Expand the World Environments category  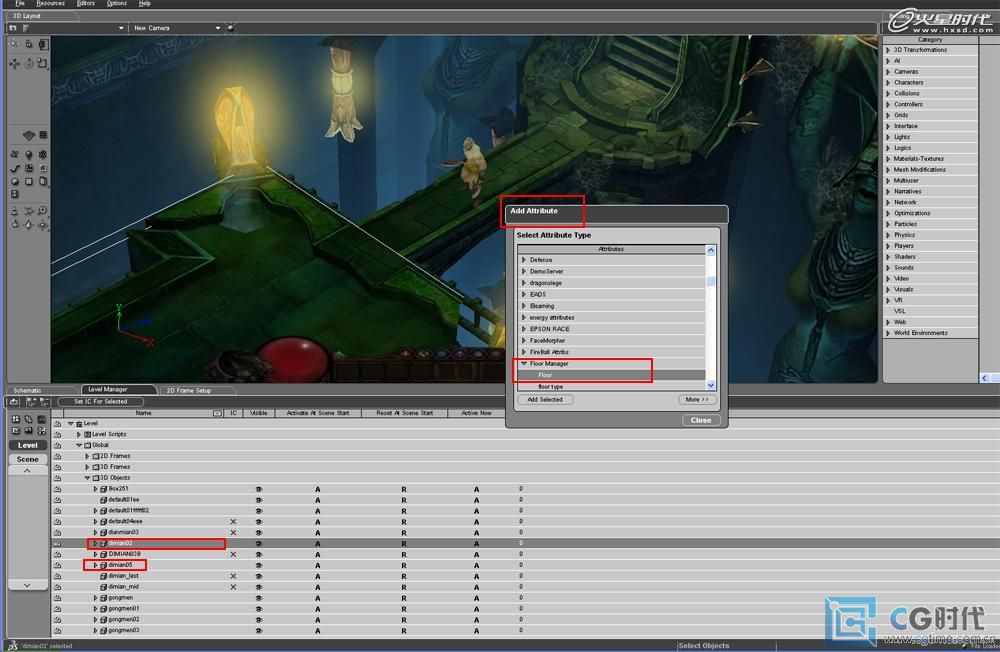[x=888, y=333]
